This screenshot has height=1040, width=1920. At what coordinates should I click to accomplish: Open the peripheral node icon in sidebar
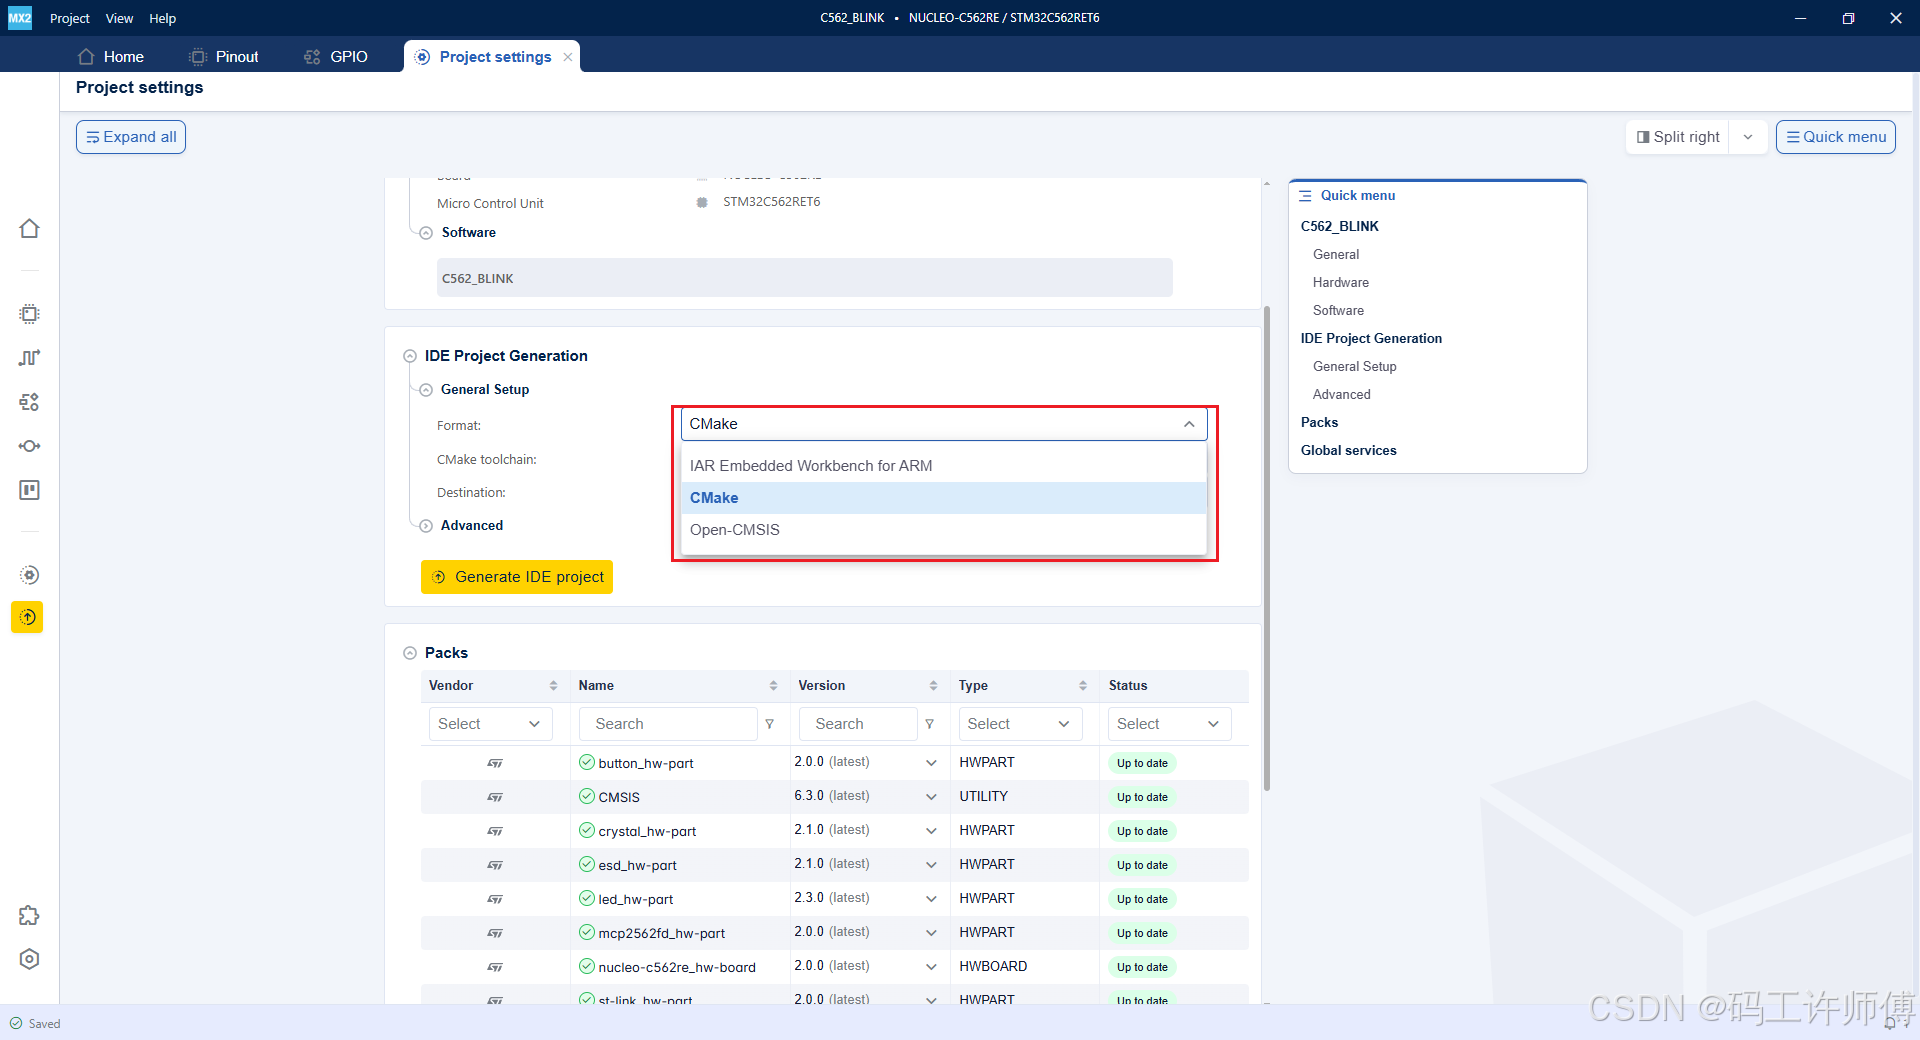pos(29,446)
